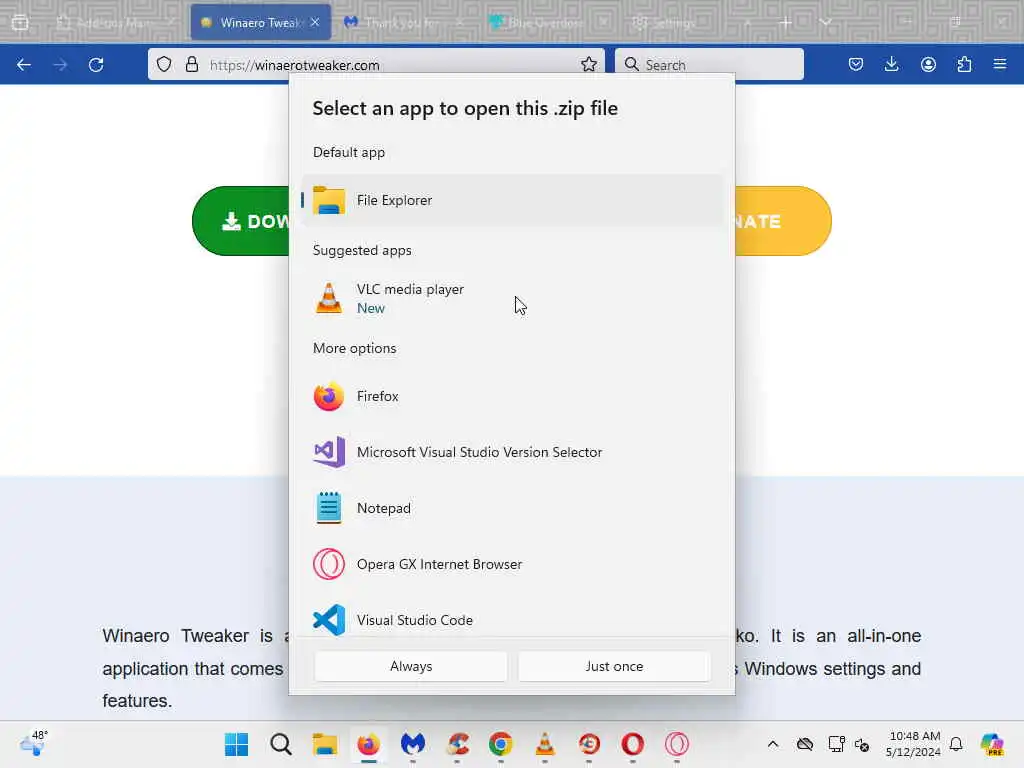
Task: Choose VLC media player from suggested apps
Action: tap(512, 298)
